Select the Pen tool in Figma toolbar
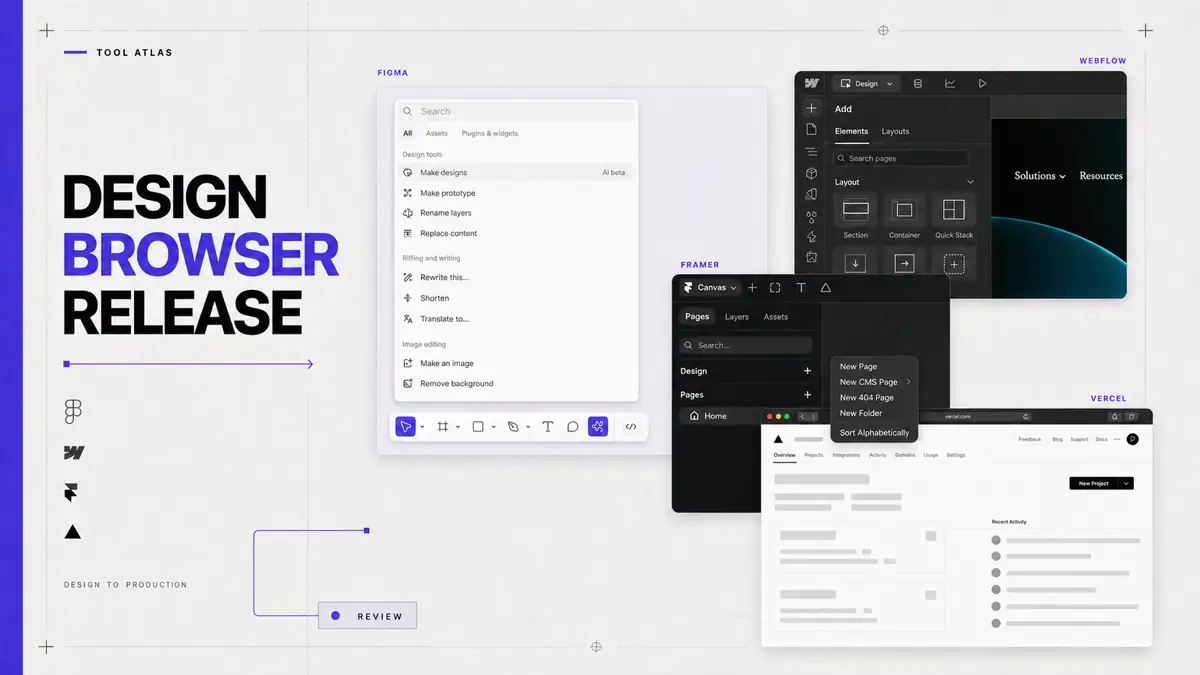1200x675 pixels. [x=513, y=427]
